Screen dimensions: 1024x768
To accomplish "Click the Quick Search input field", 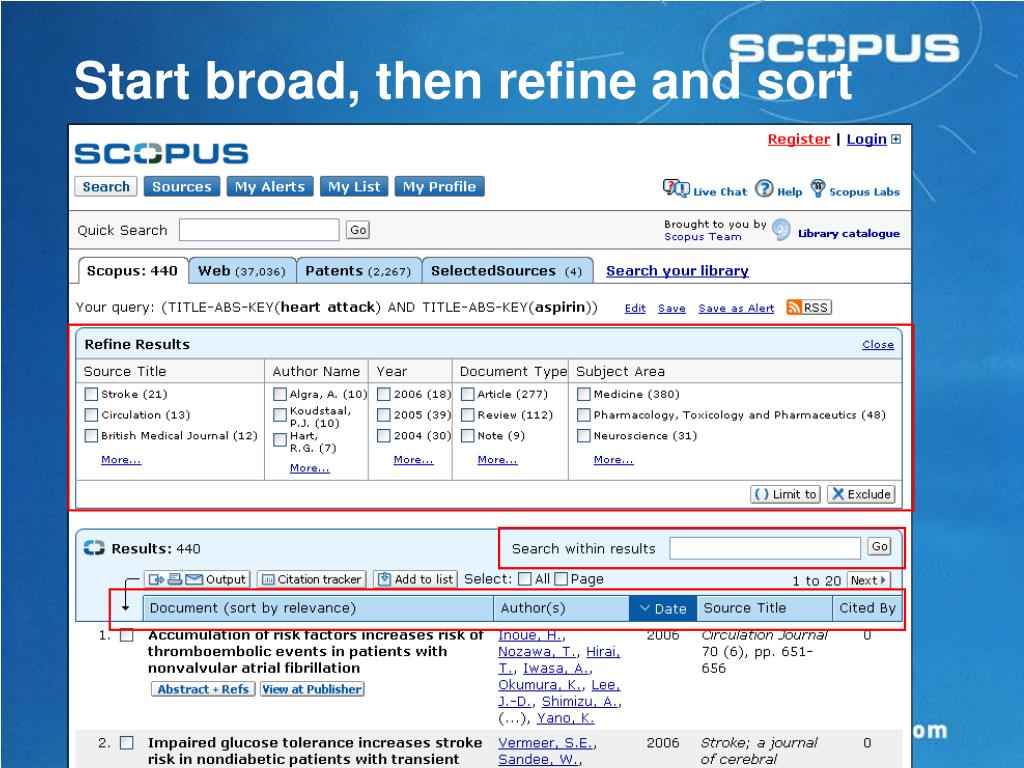I will pos(259,230).
